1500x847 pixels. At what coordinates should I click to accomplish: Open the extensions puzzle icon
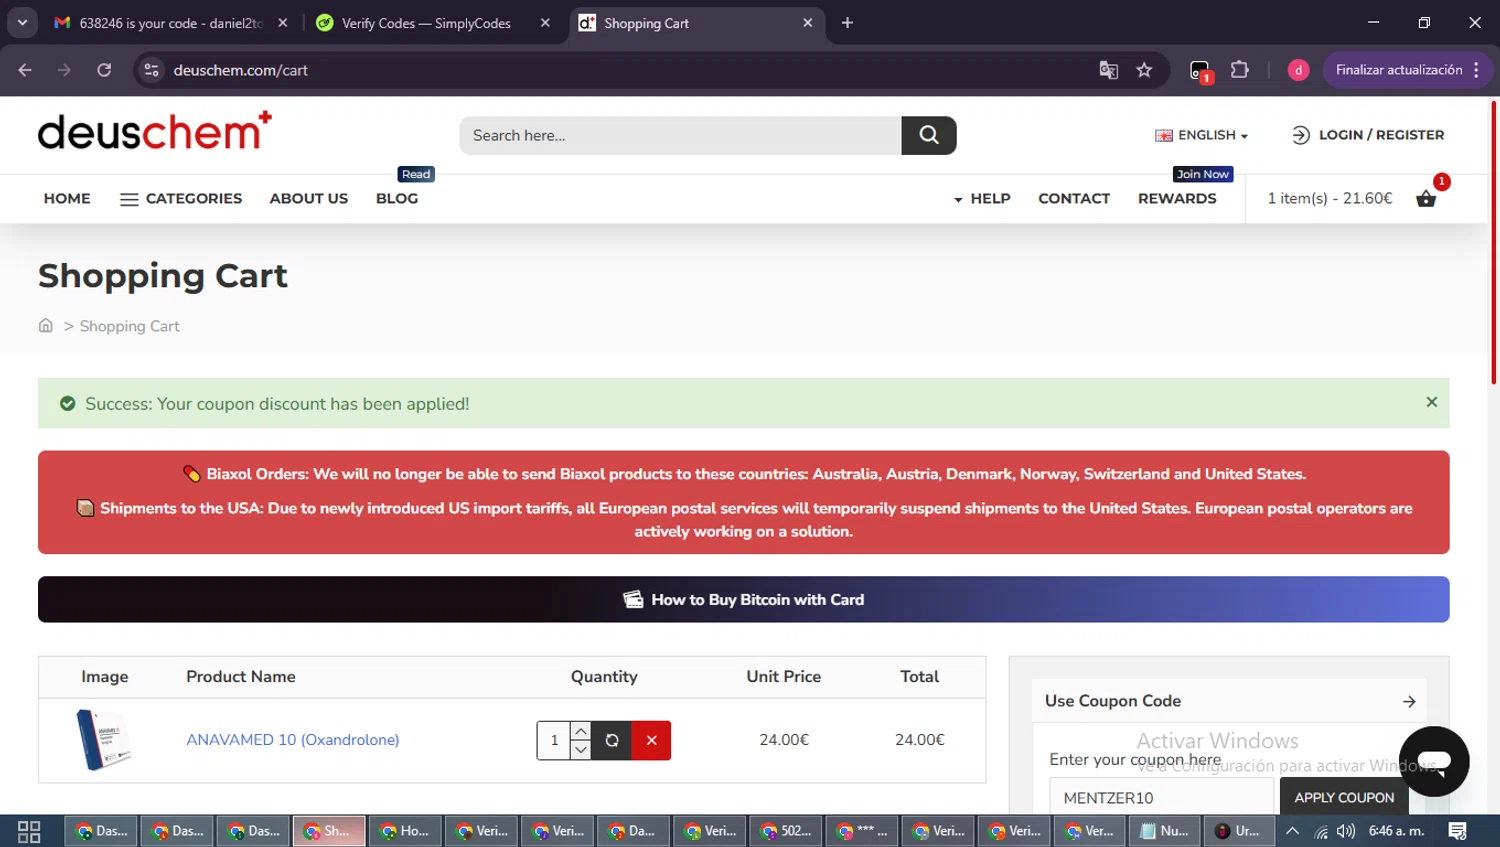coord(1240,70)
